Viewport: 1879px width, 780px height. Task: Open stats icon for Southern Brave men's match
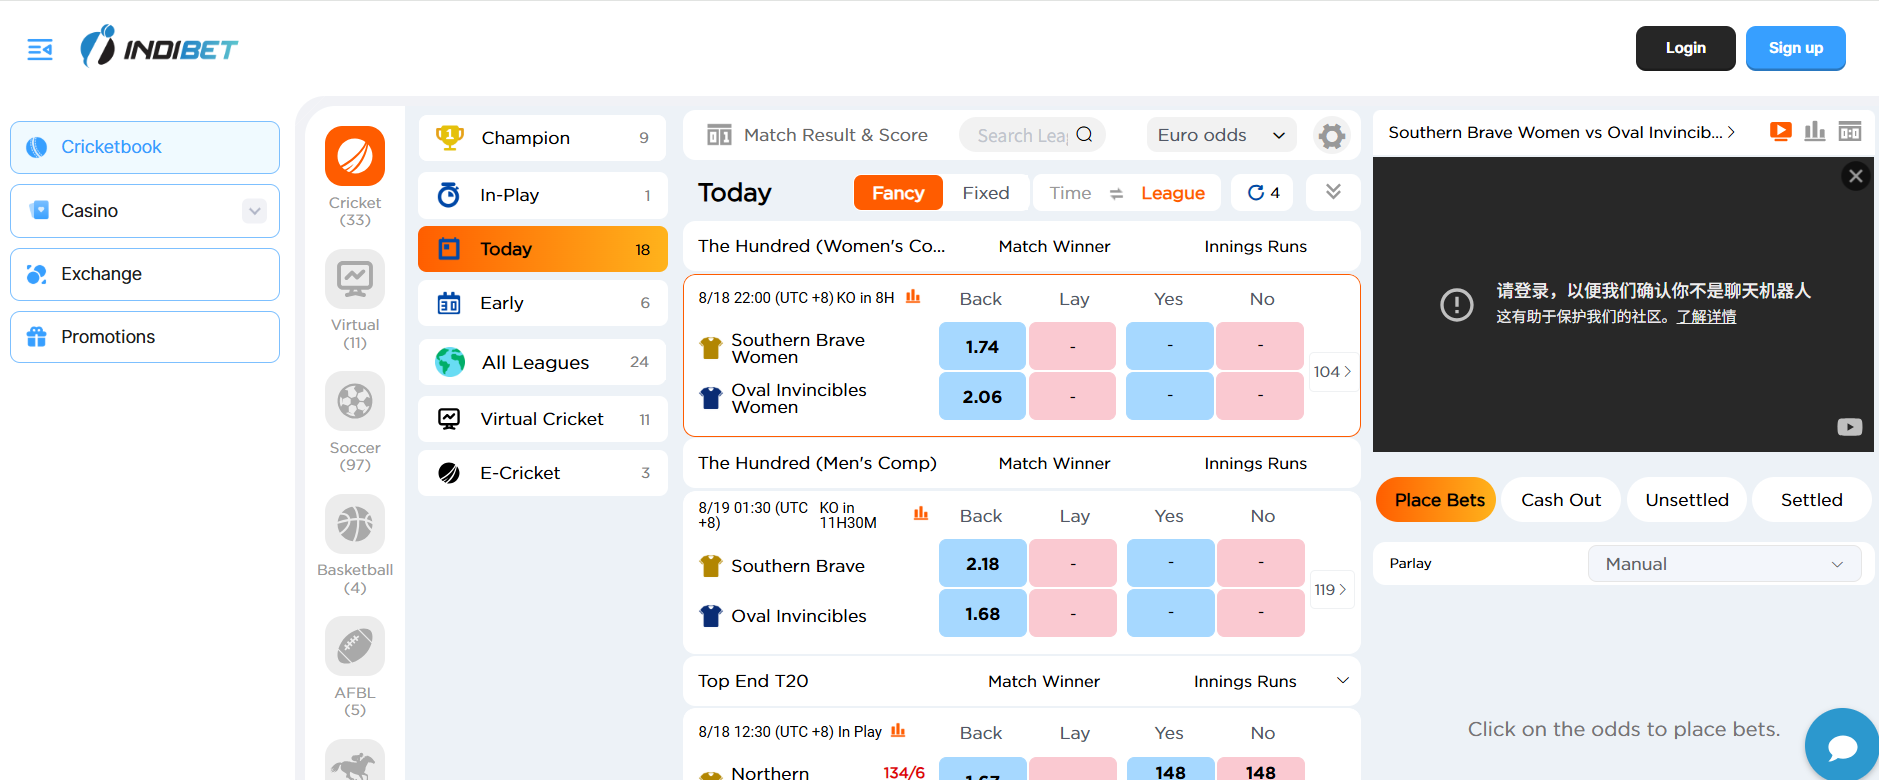[x=921, y=514]
